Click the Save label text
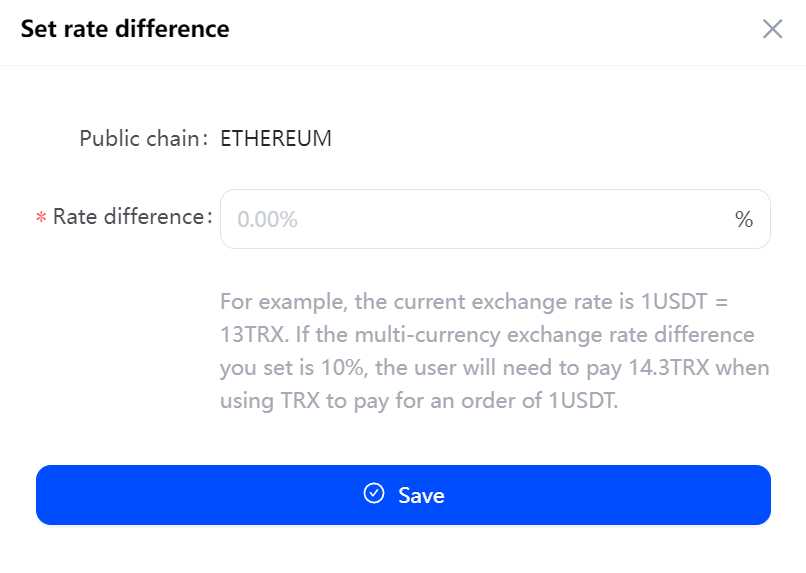Screen dimensions: 806x573 pyautogui.click(x=421, y=496)
